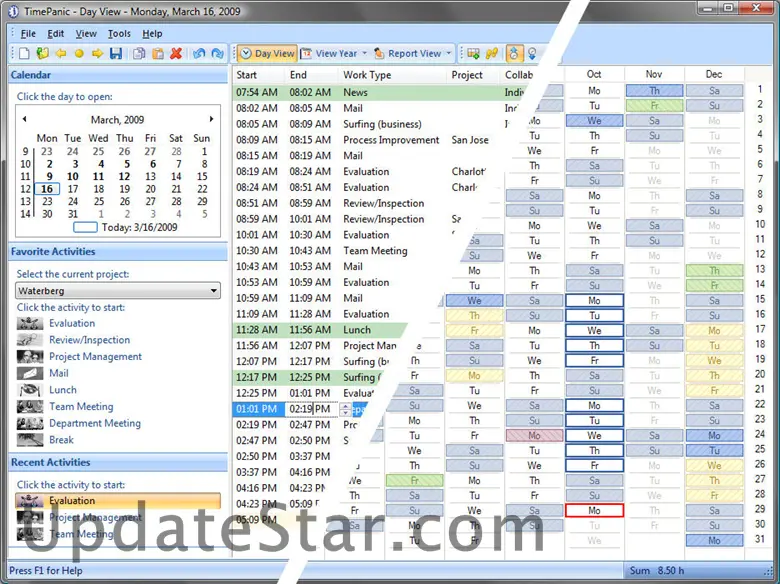Viewport: 780px width, 584px height.
Task: Click Department Meeting favorite activity icon
Action: pos(30,423)
